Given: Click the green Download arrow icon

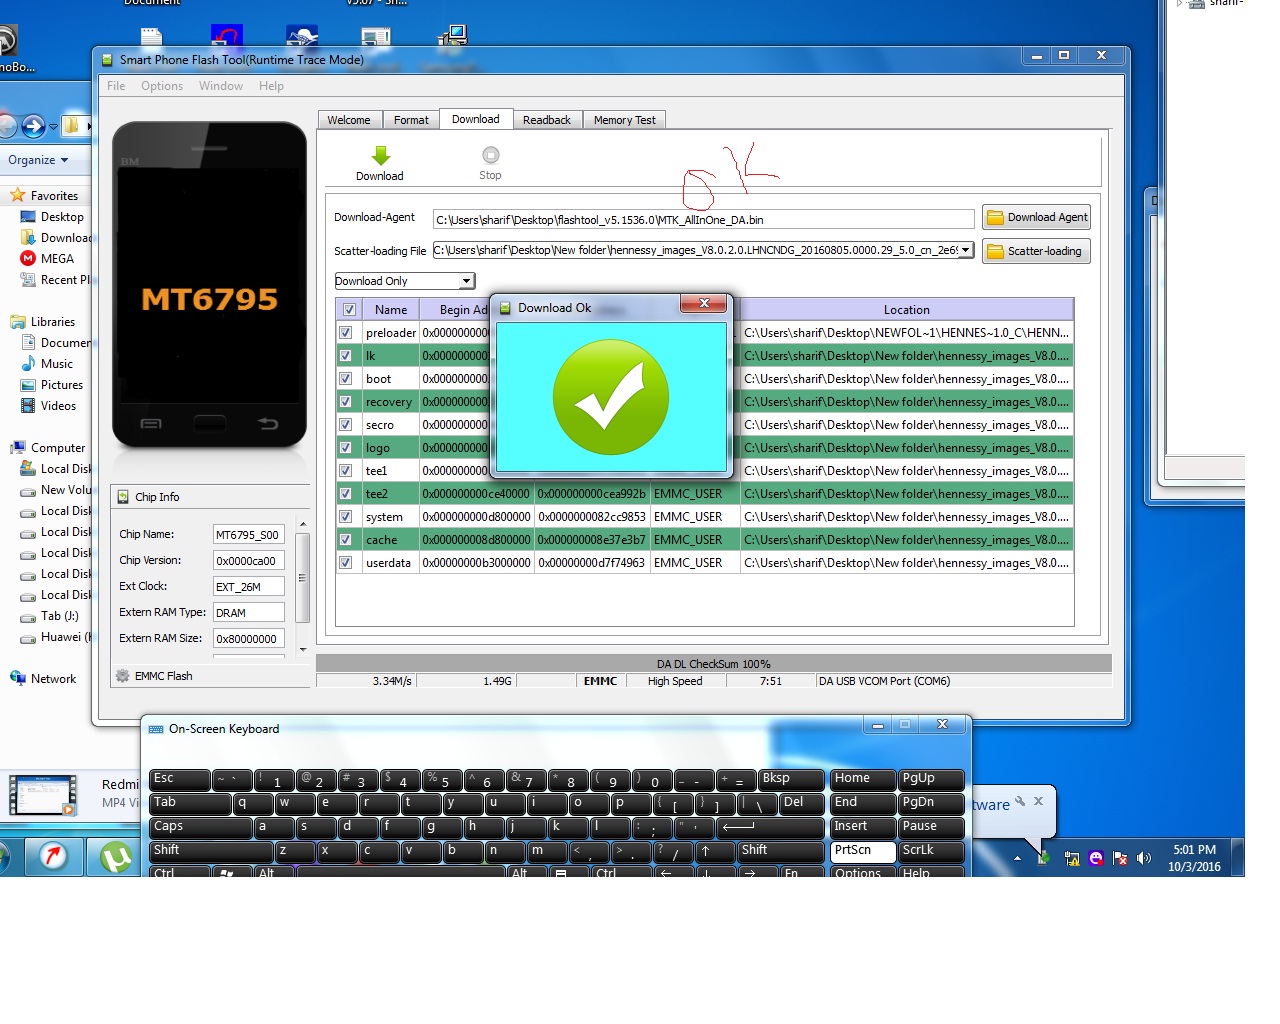Looking at the screenshot, I should pos(381,155).
